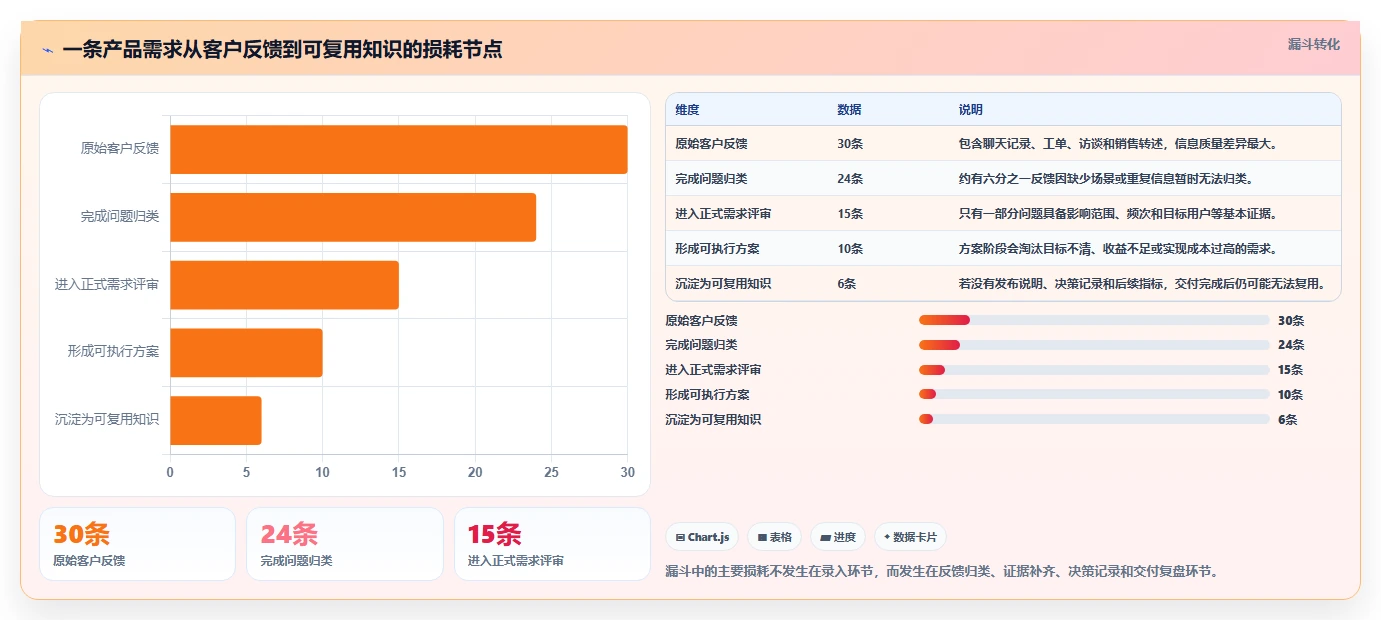Open the 30条 原始客户反馈 data card
1381x620 pixels.
point(137,544)
